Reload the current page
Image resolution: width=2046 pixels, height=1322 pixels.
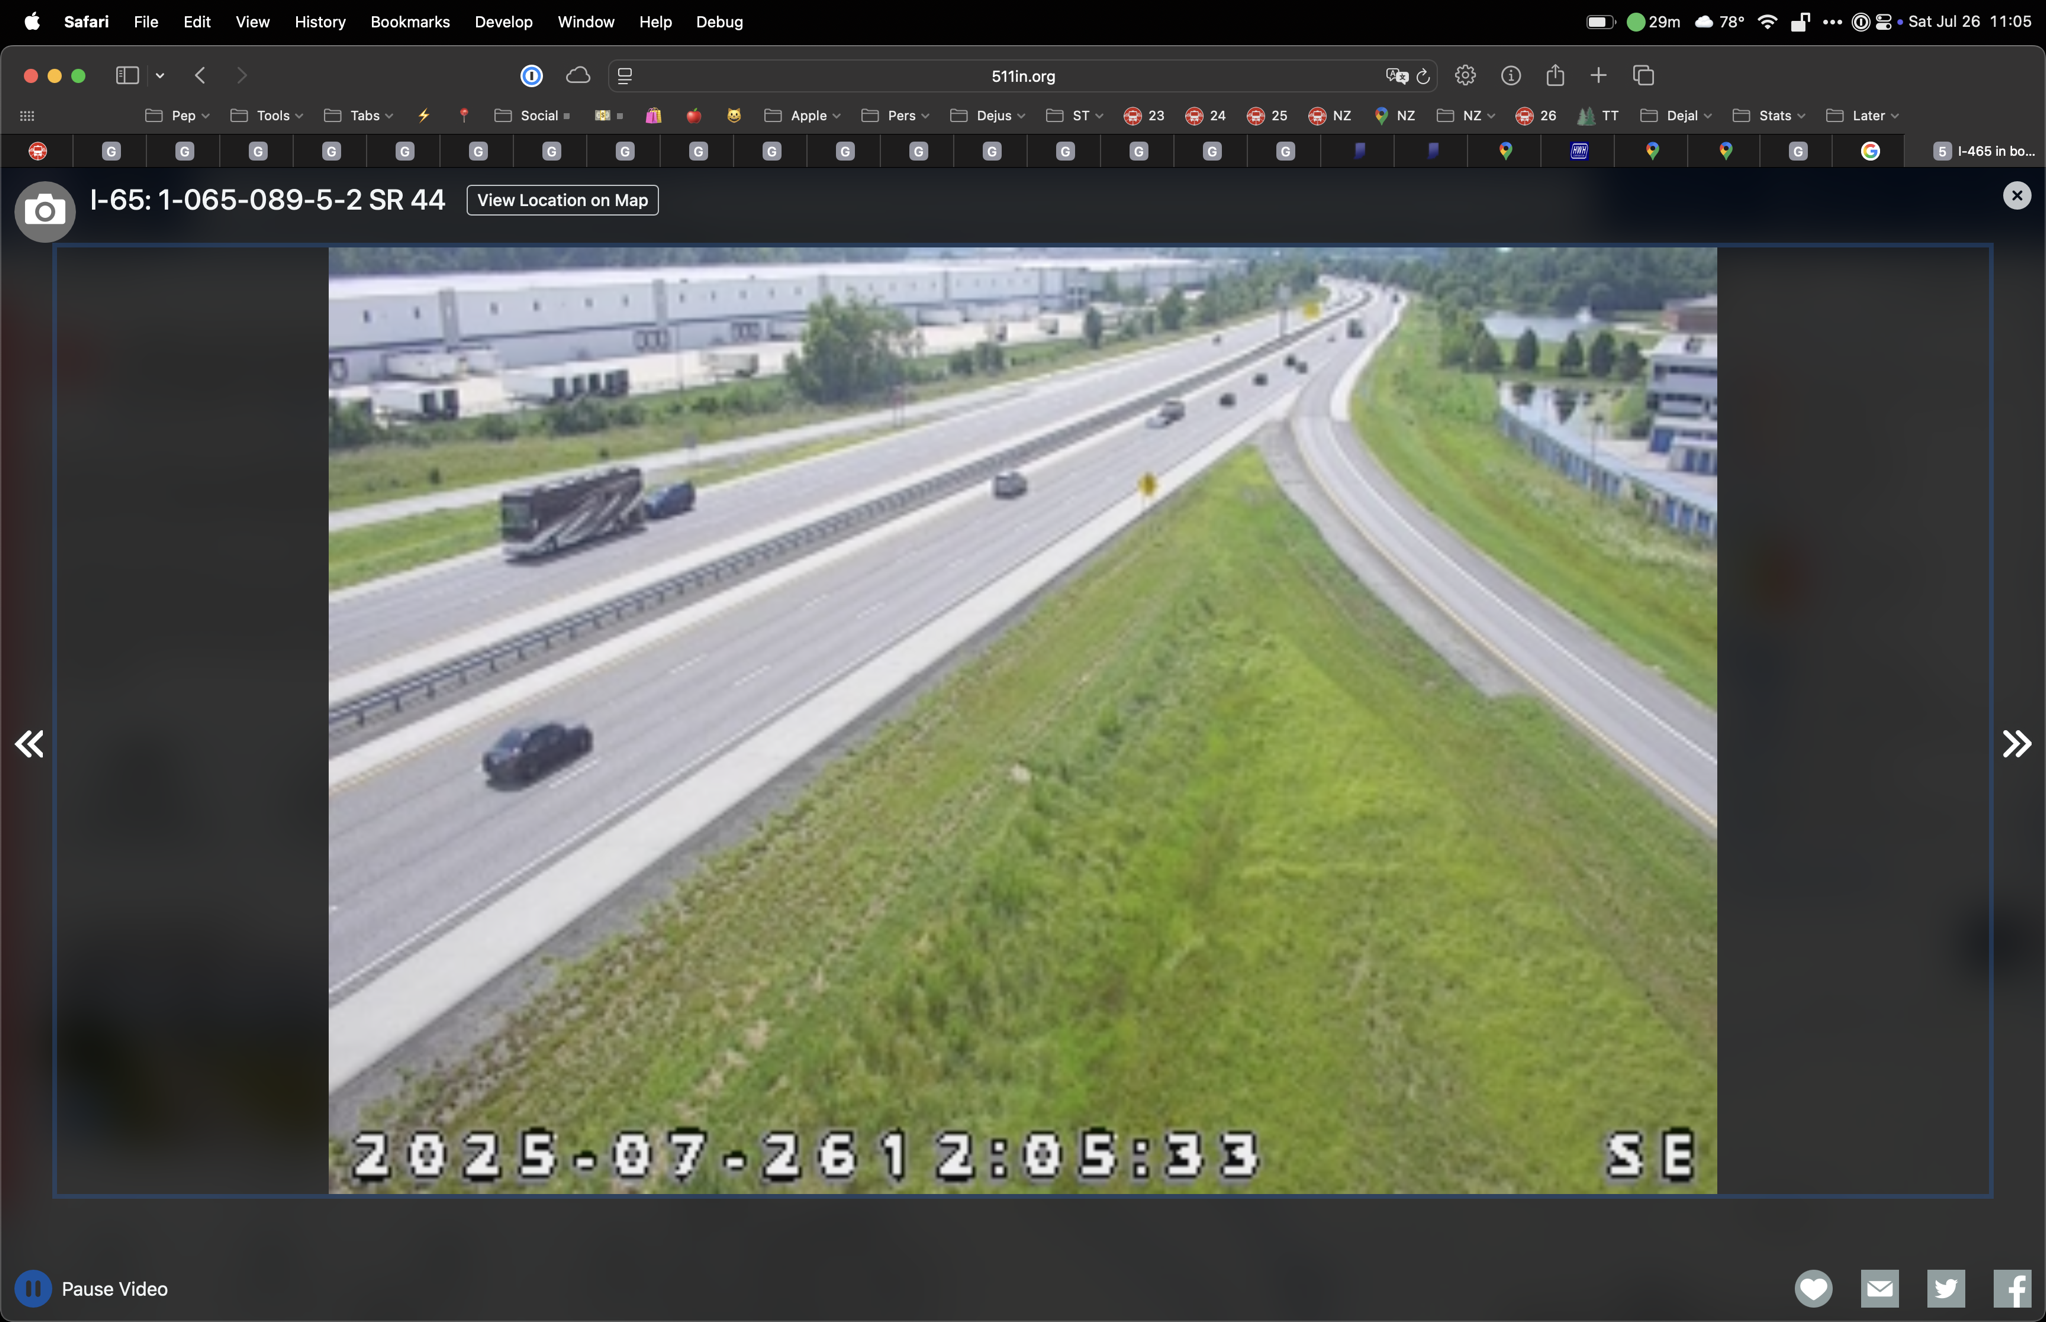pos(1423,76)
